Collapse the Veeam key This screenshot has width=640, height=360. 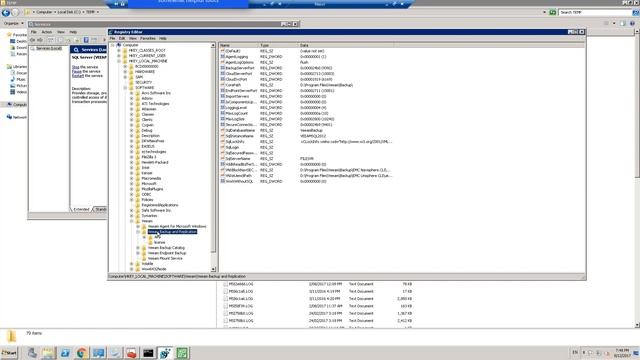point(132,221)
